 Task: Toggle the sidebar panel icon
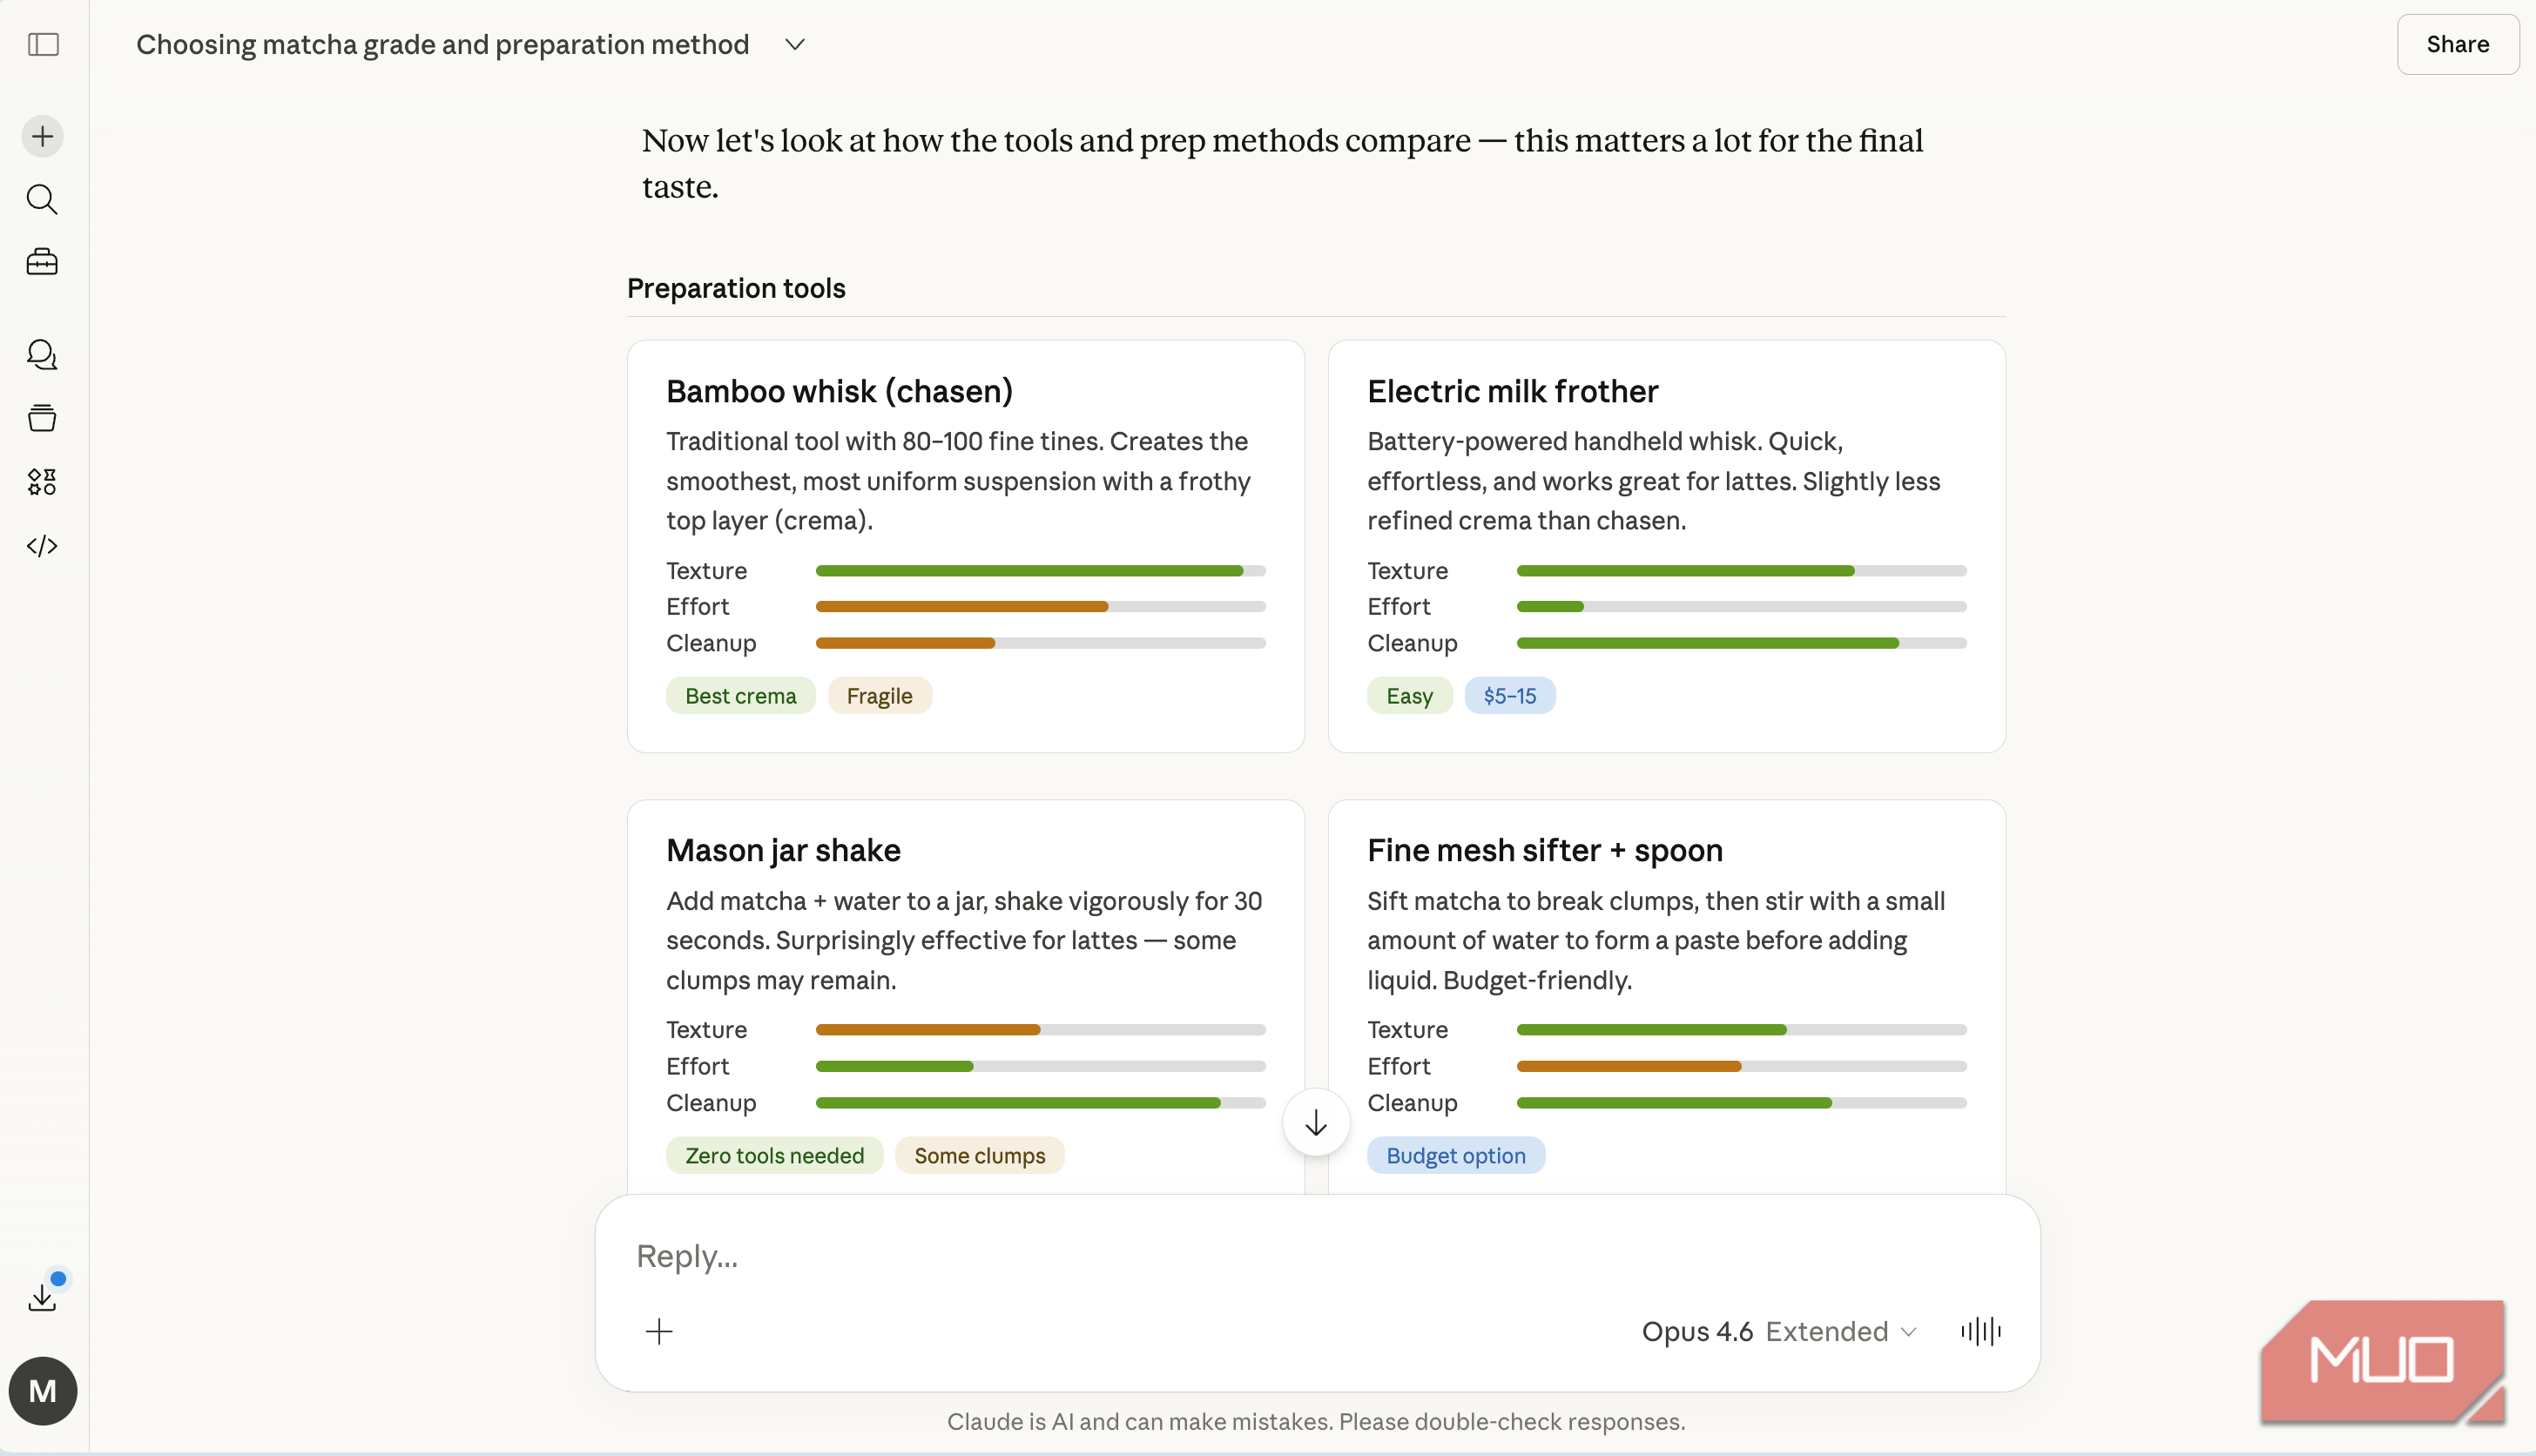point(43,44)
